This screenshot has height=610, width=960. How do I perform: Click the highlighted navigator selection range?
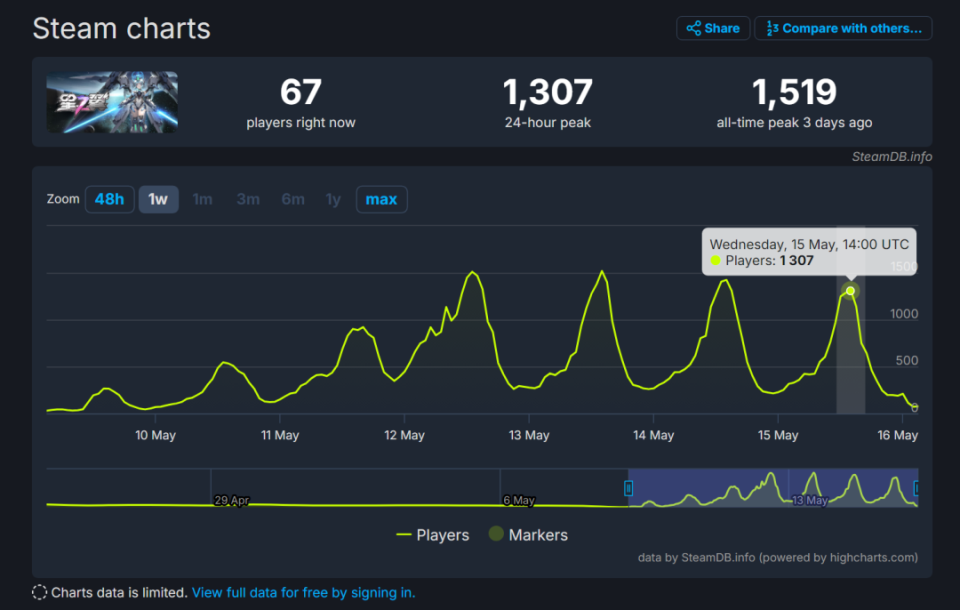click(773, 488)
